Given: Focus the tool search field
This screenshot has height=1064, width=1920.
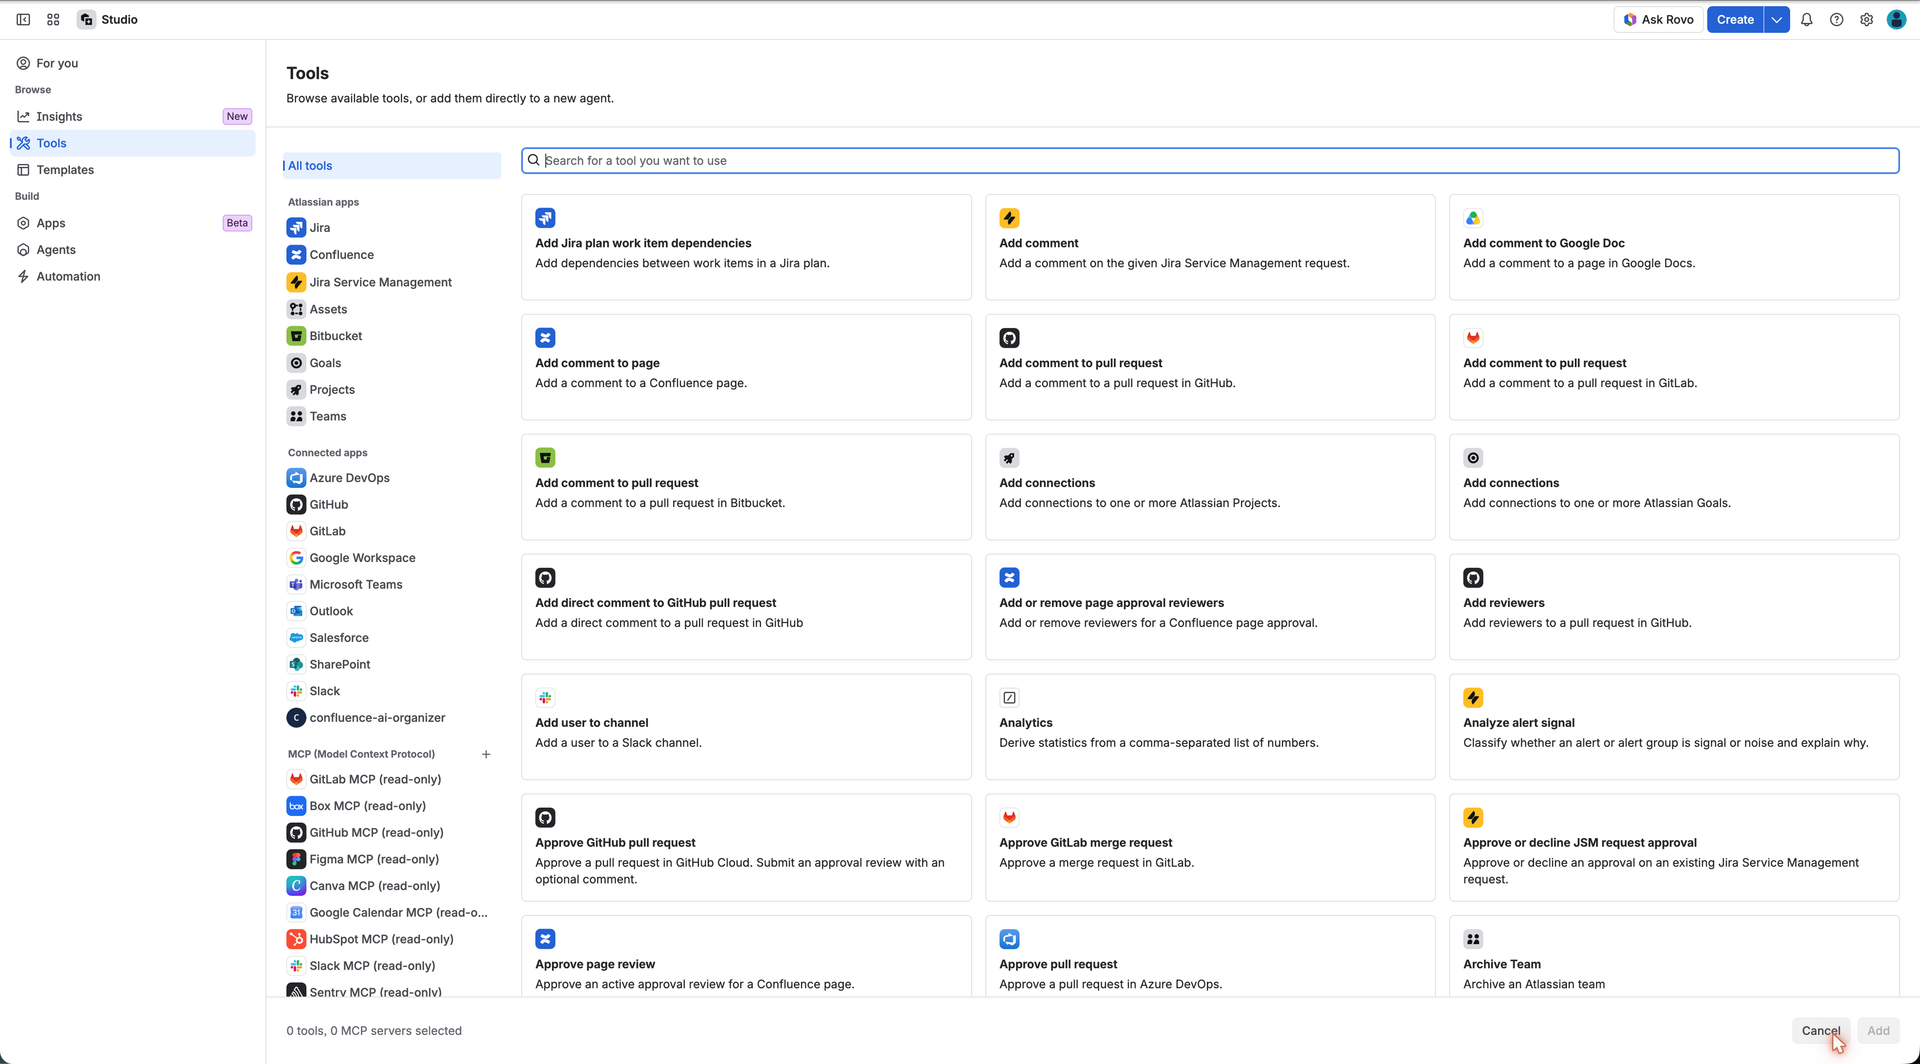Looking at the screenshot, I should coord(1210,161).
